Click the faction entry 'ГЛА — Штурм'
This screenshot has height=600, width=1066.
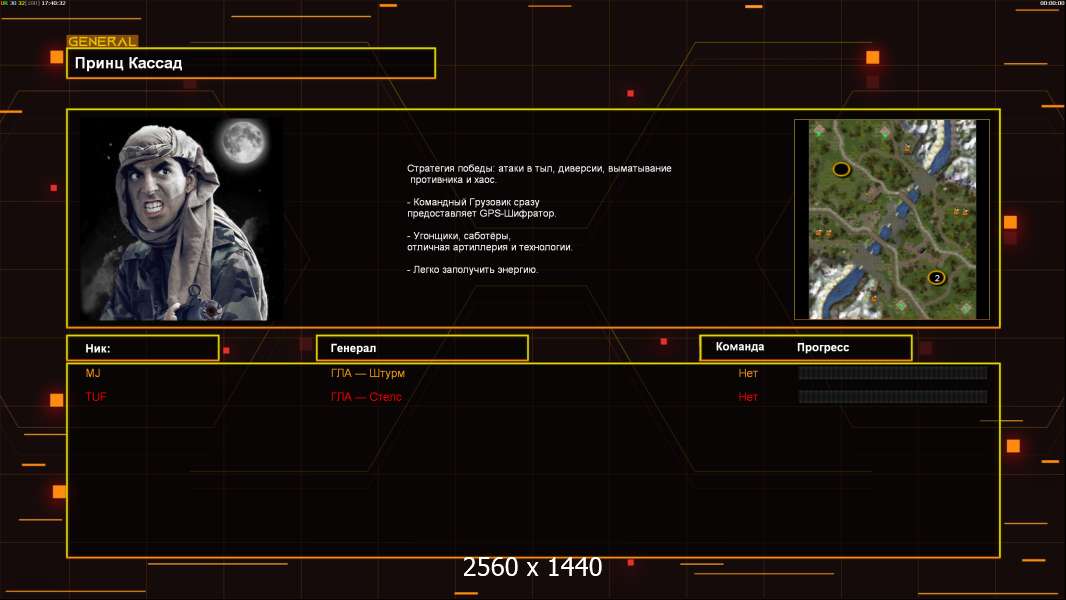click(x=368, y=373)
